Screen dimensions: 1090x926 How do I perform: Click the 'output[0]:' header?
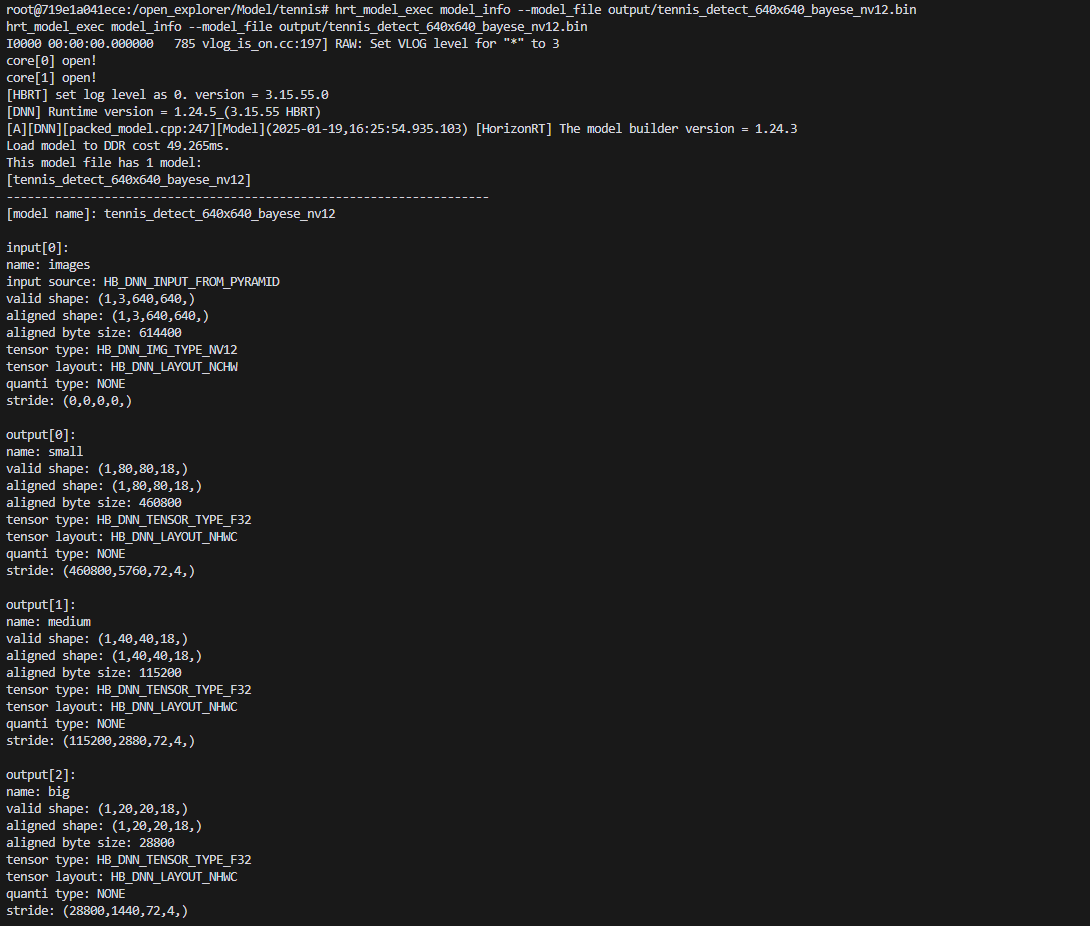pos(41,434)
